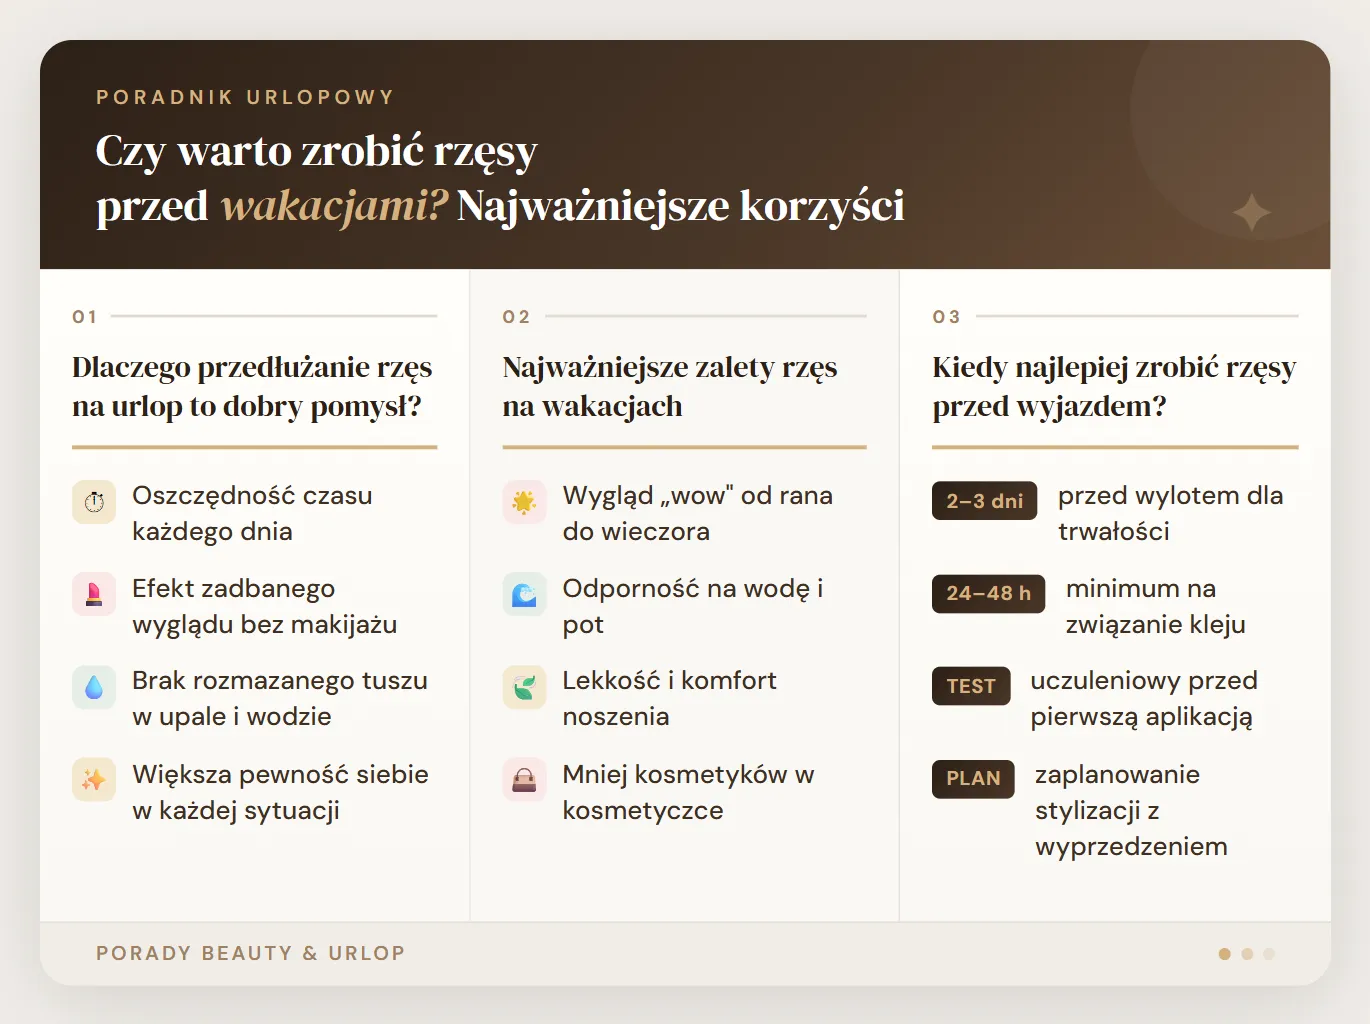1370x1024 pixels.
Task: Select the second pagination dot
Action: (x=1247, y=953)
